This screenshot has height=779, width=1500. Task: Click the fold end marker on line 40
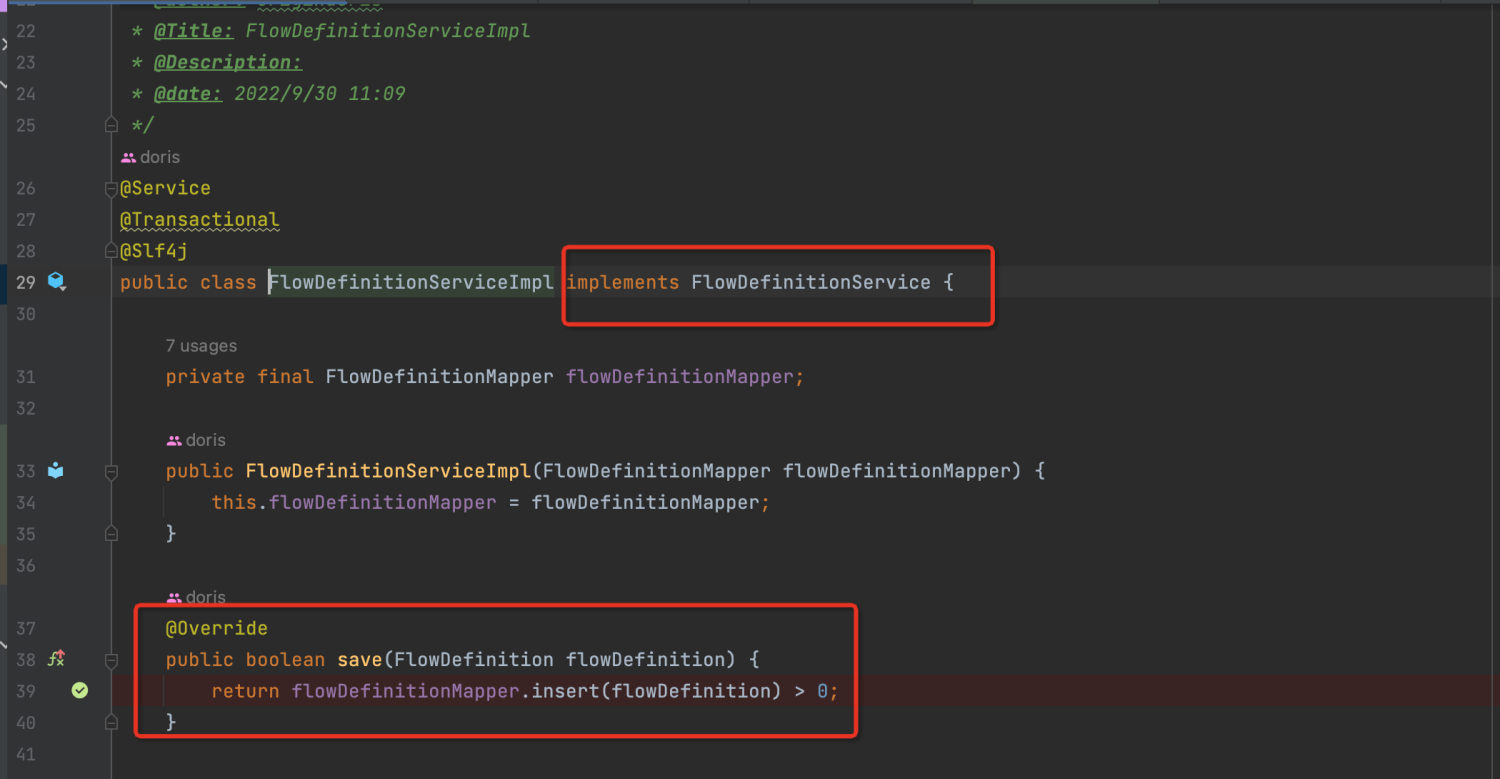(111, 721)
